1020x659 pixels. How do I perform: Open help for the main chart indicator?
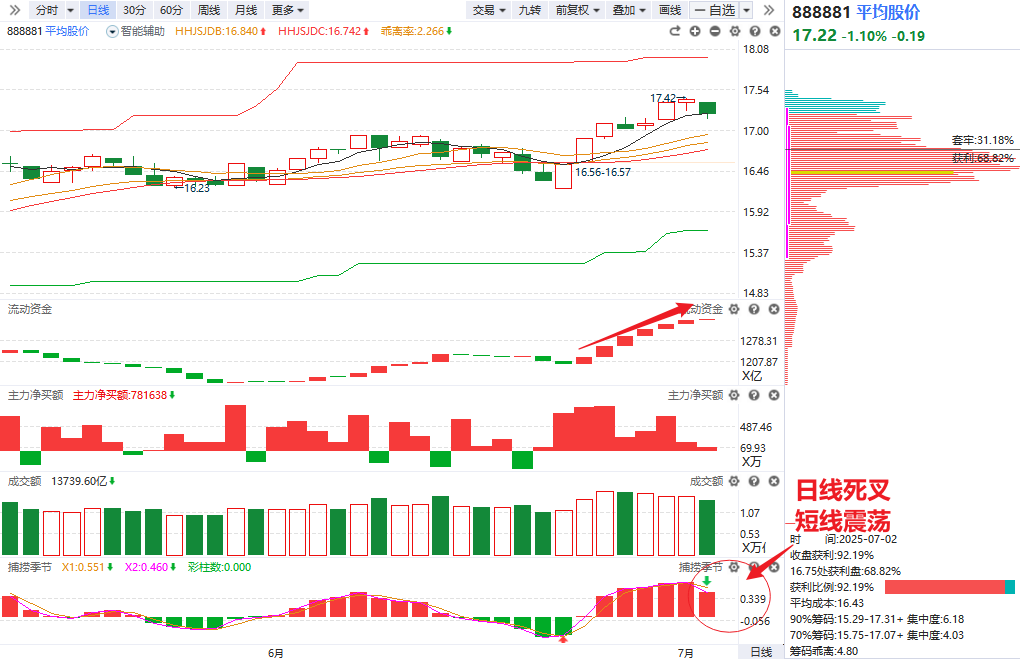[x=755, y=31]
